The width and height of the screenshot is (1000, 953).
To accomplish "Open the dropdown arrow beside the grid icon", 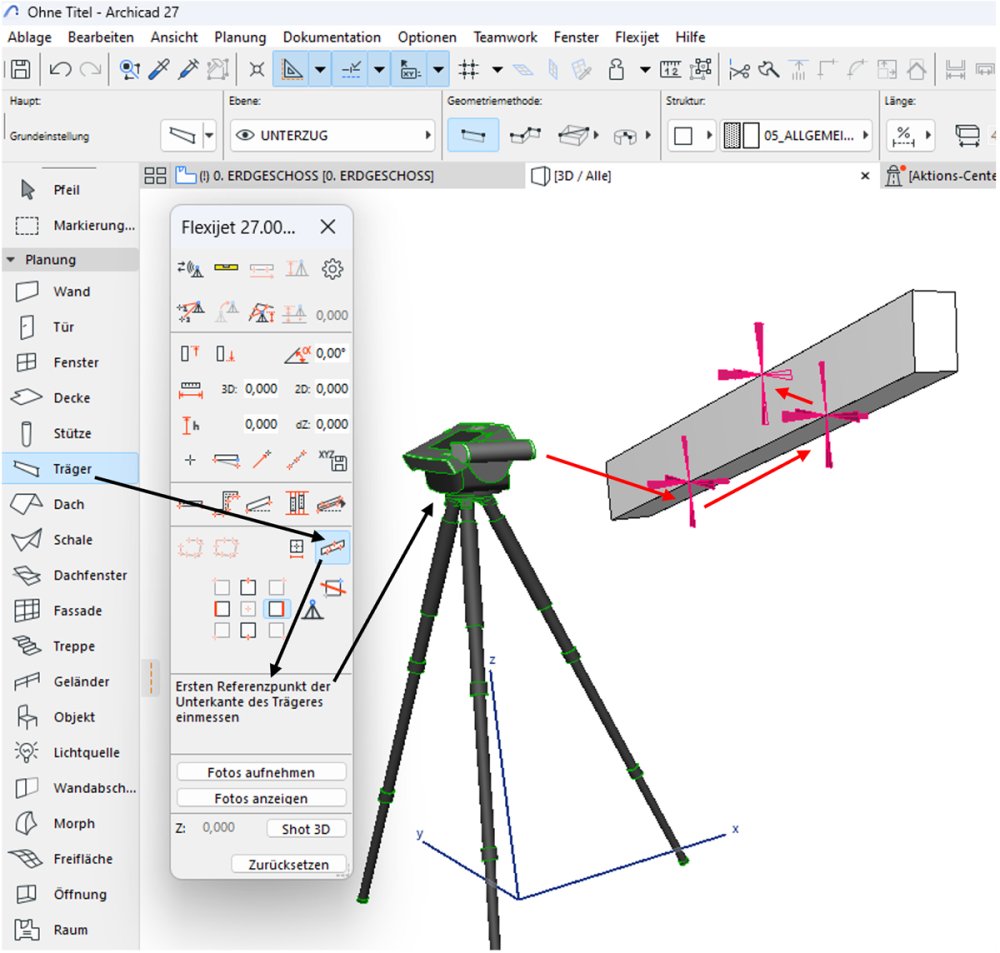I will point(497,69).
